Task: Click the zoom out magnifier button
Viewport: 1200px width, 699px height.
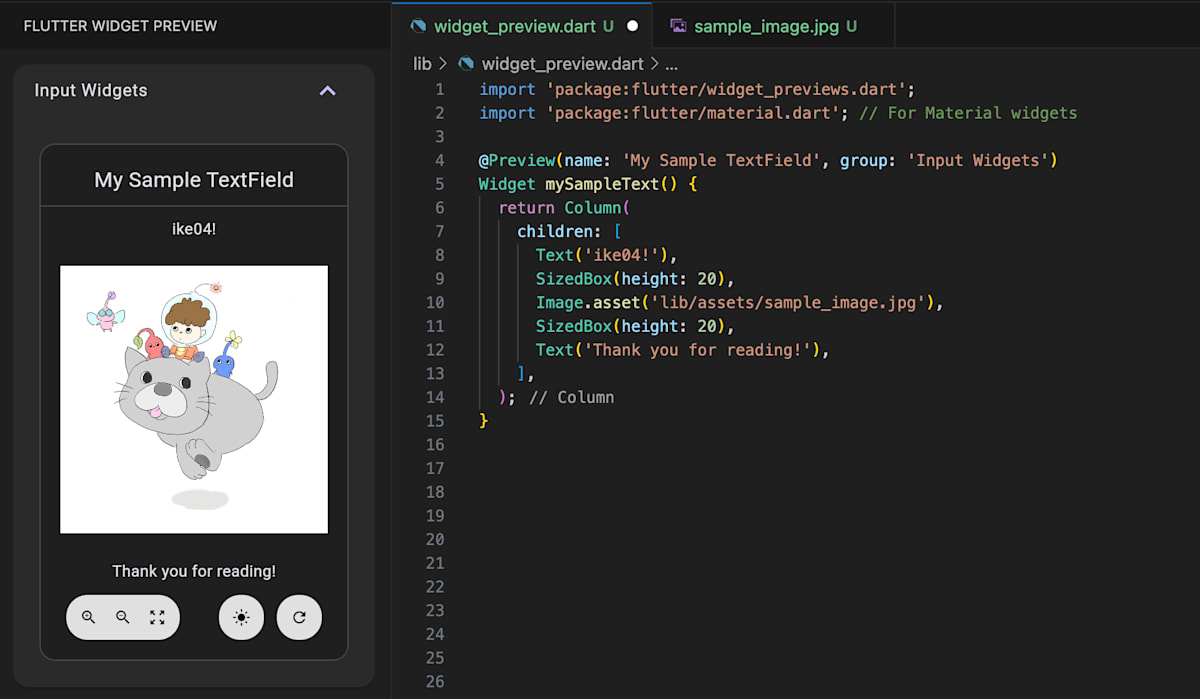Action: 123,617
